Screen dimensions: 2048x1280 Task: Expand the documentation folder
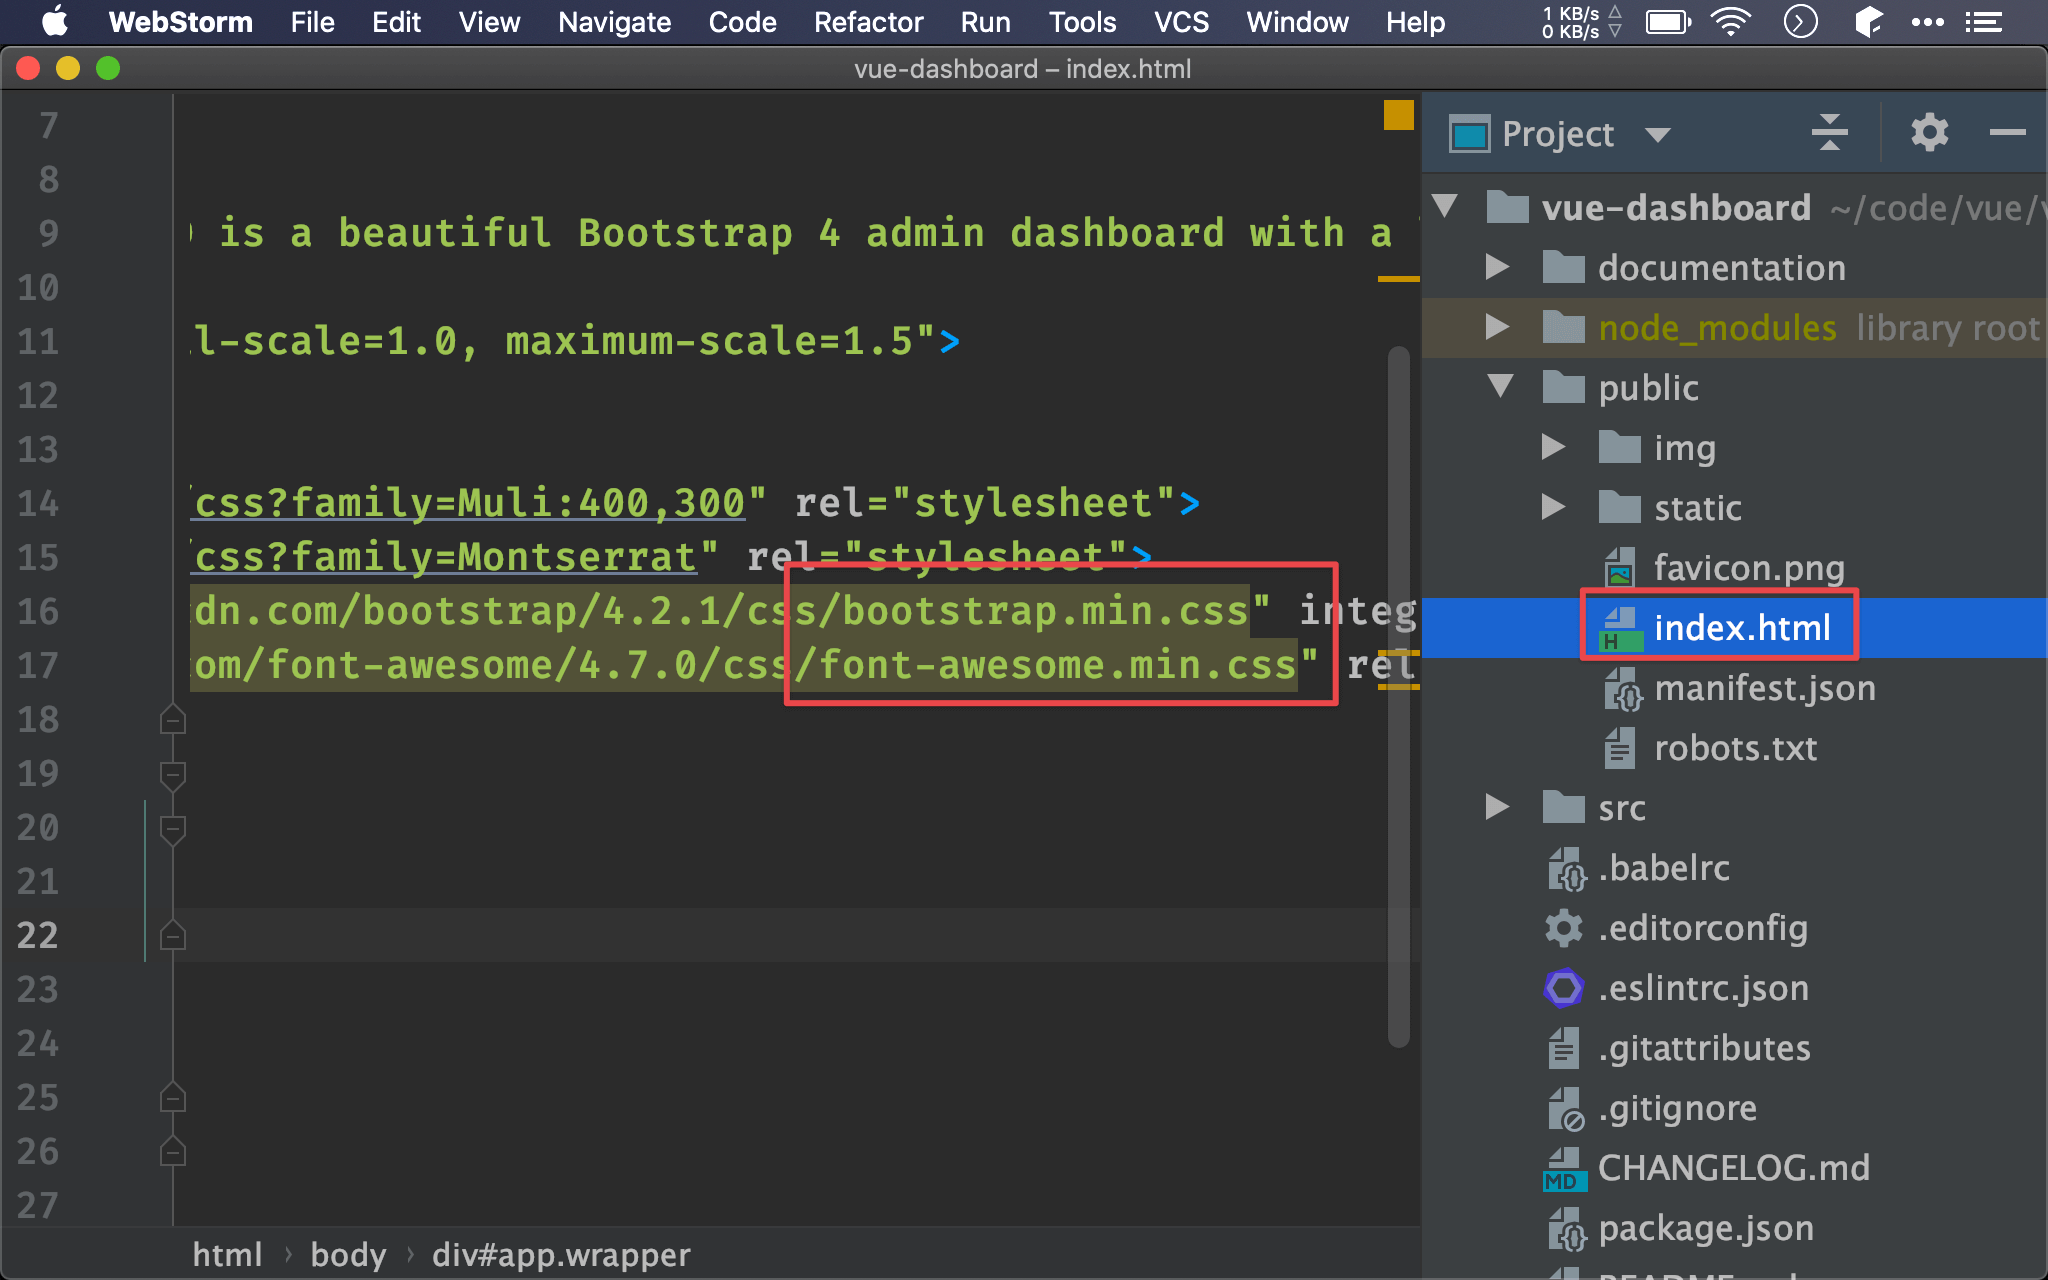click(1497, 267)
